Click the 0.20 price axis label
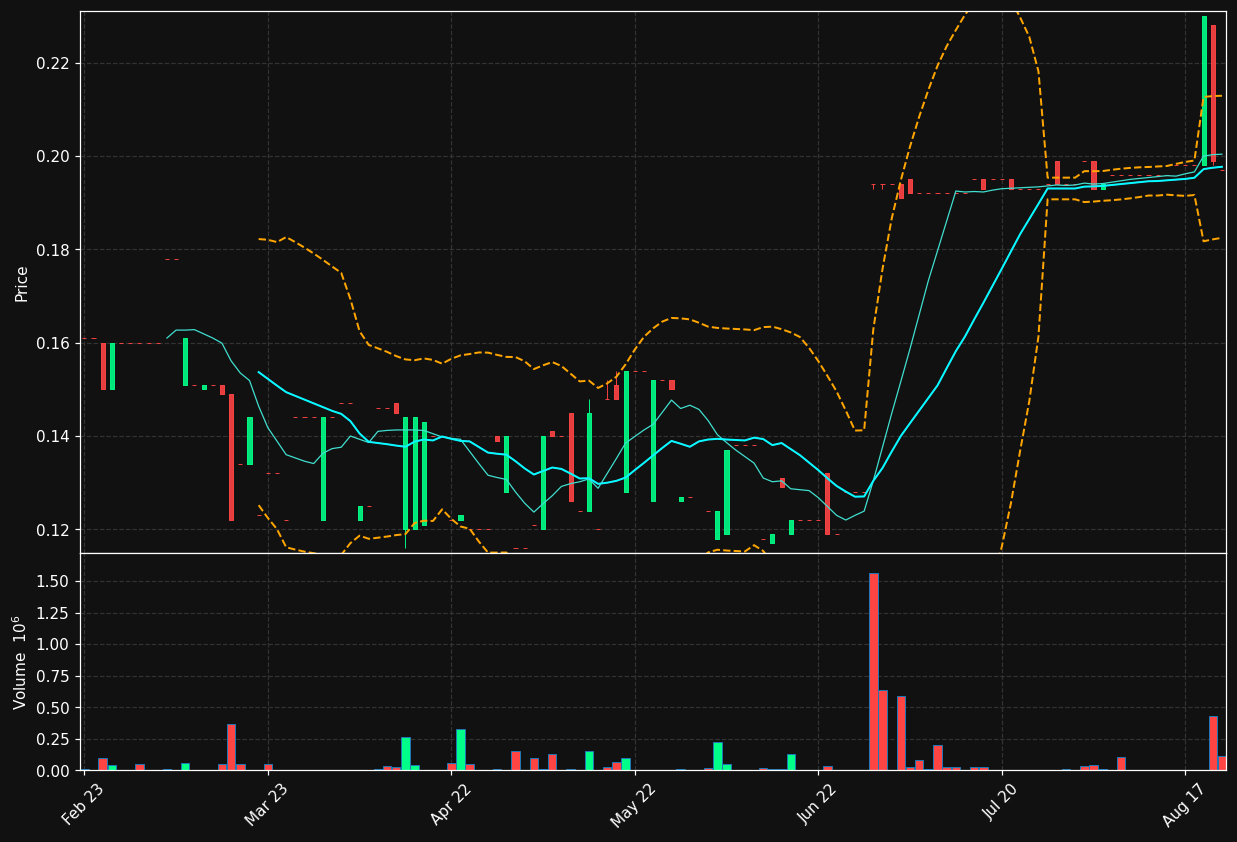Screen dimensions: 1237x842 pyautogui.click(x=54, y=157)
